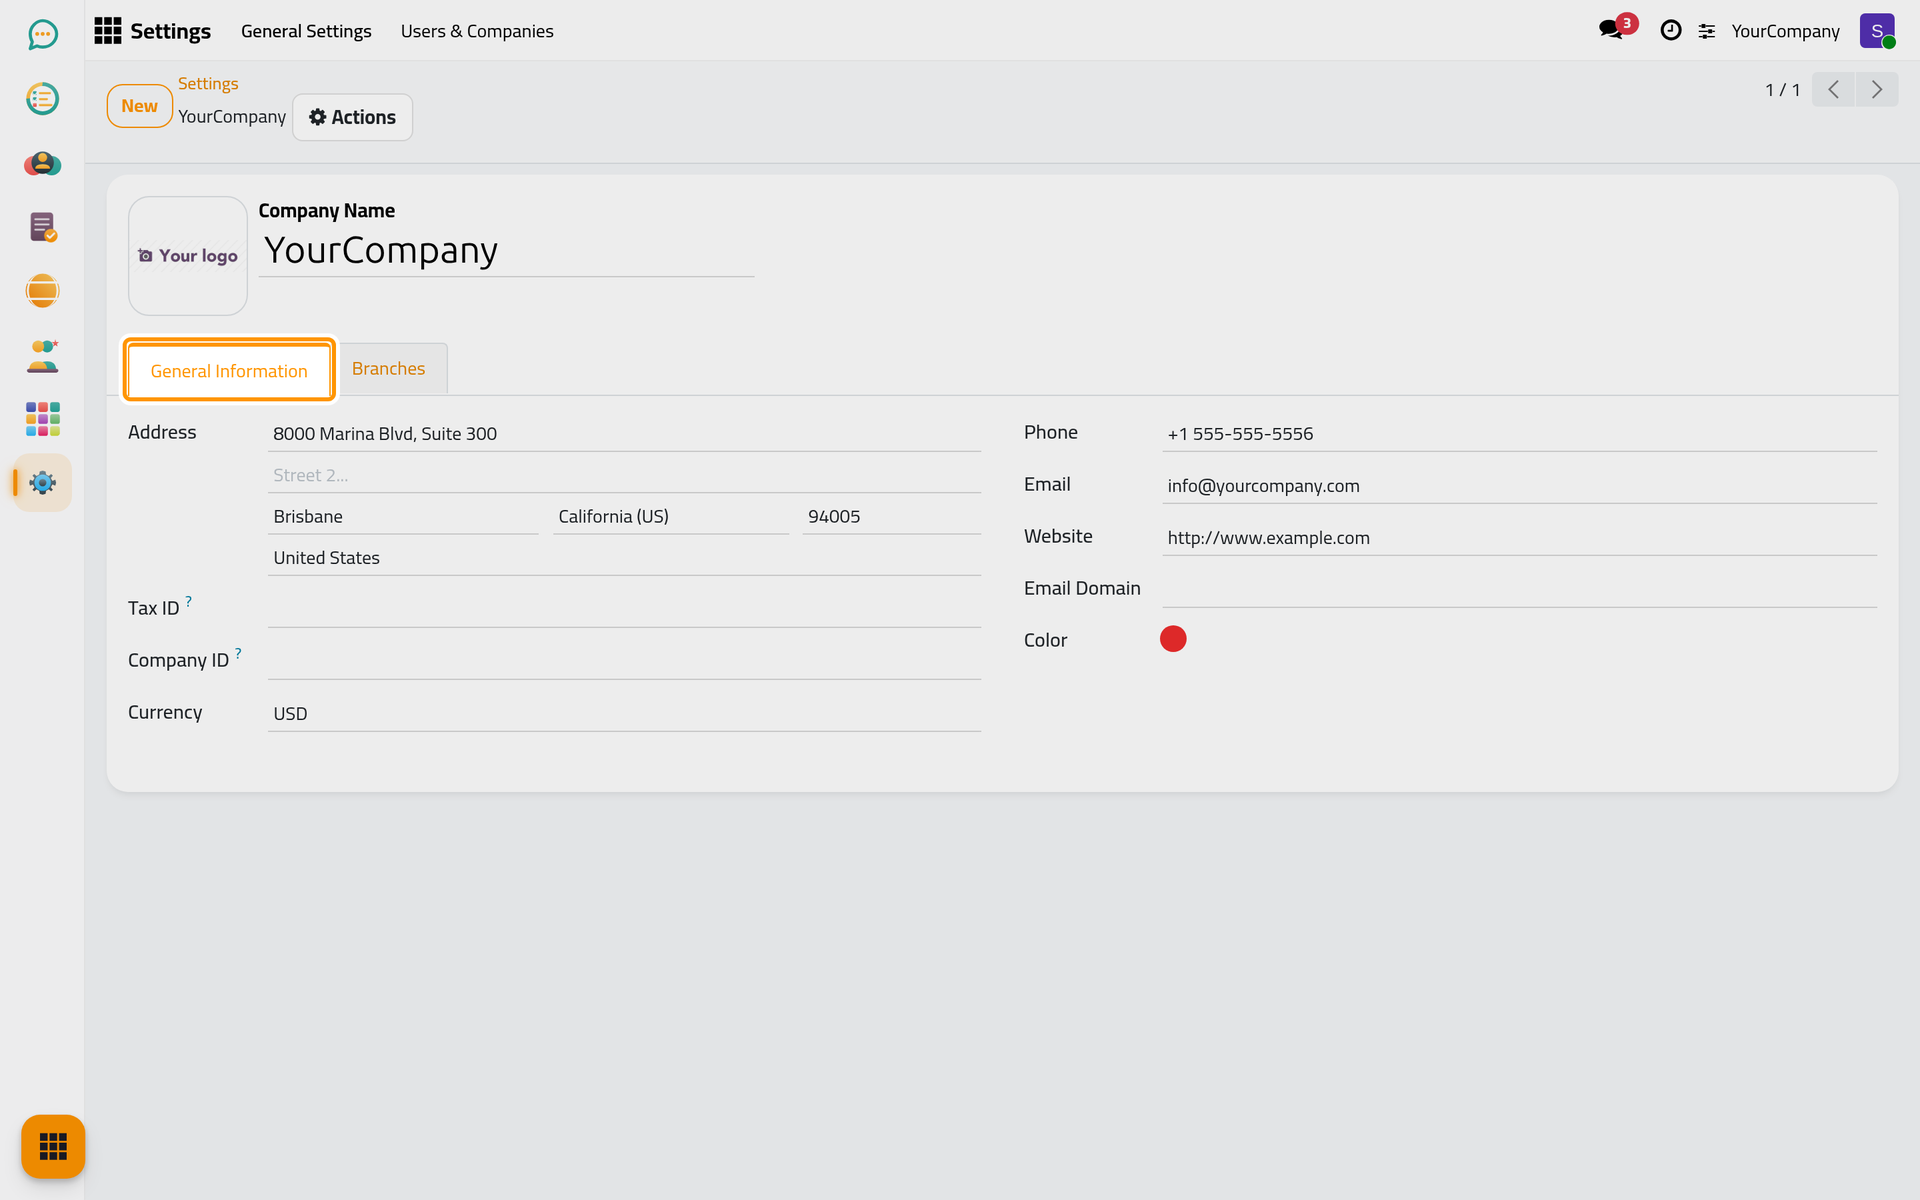The image size is (1920, 1200).
Task: Open the activities clock icon
Action: tap(1670, 31)
